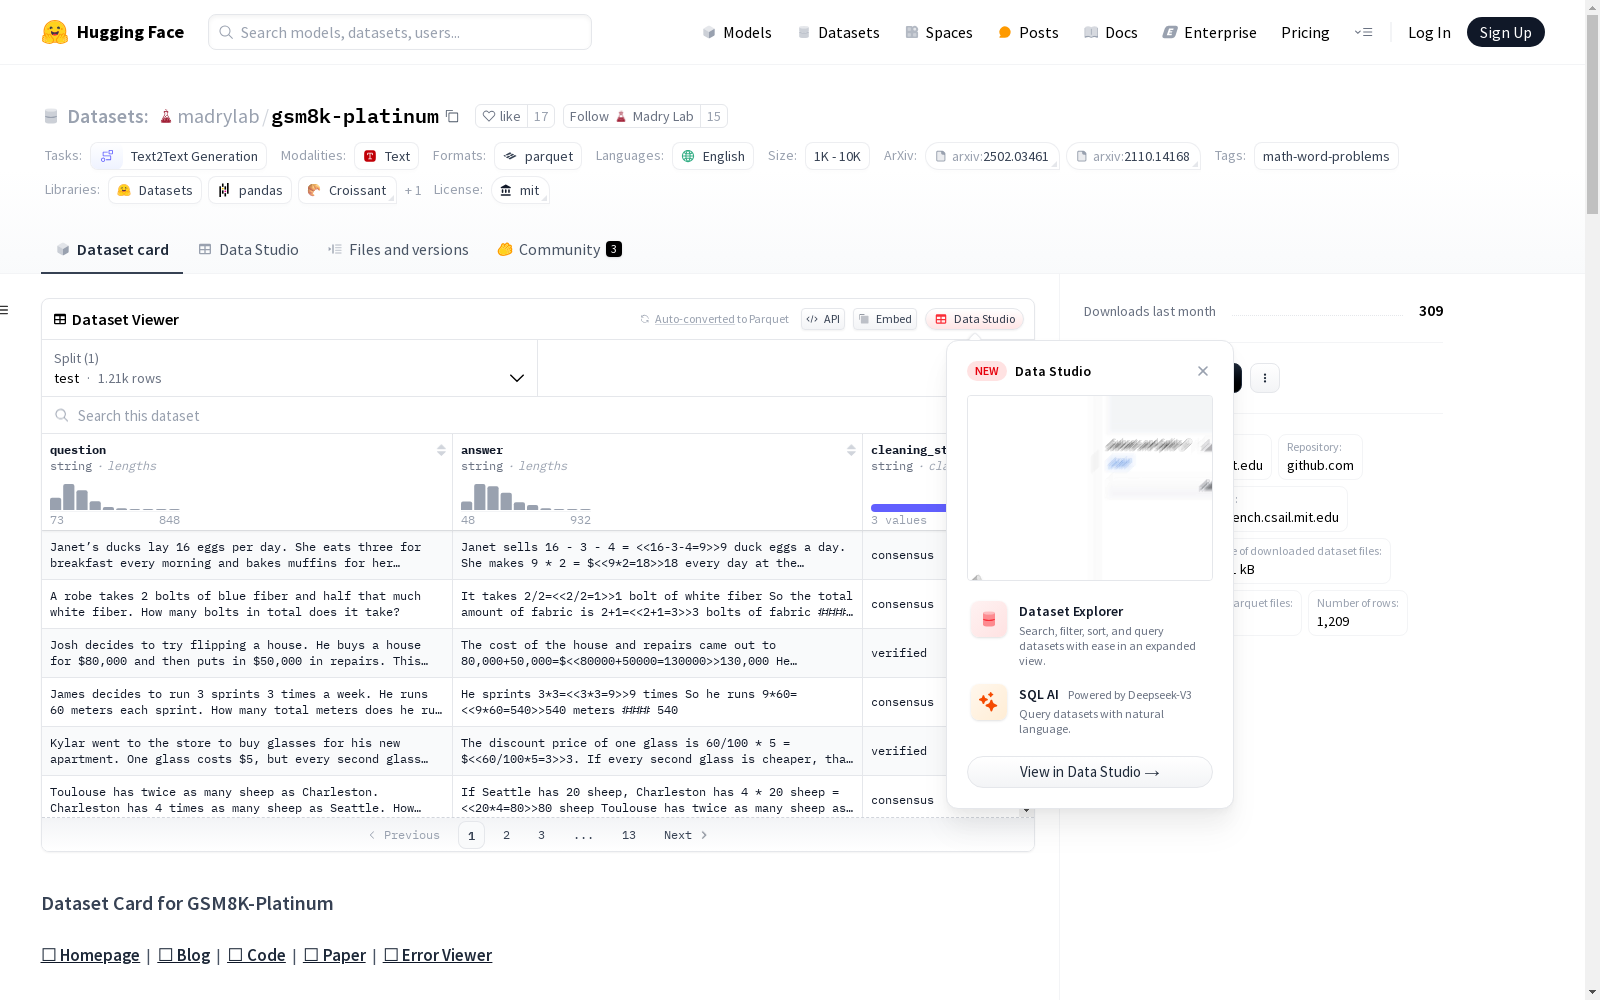Expand the Split test dropdown

290,368
